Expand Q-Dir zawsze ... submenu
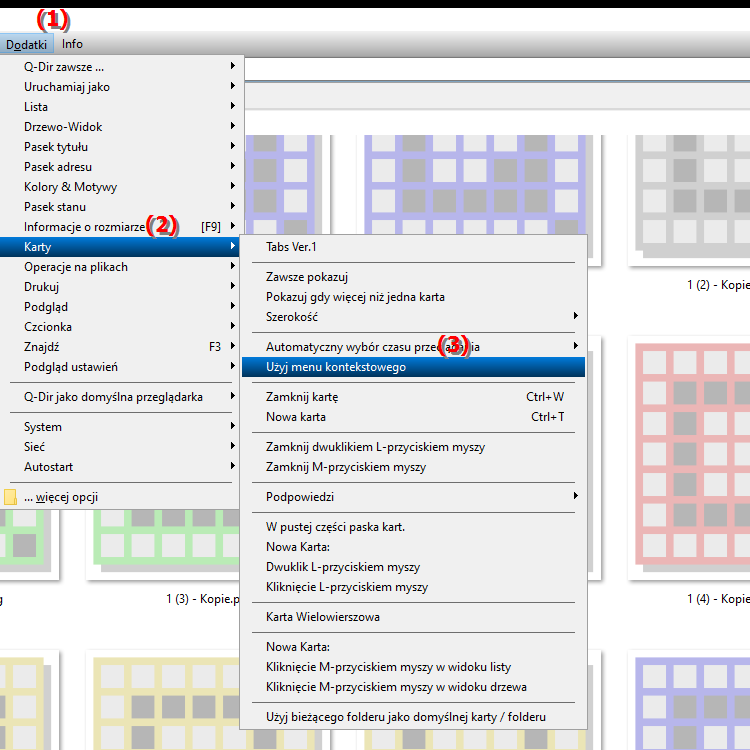Viewport: 750px width, 750px height. (x=122, y=66)
